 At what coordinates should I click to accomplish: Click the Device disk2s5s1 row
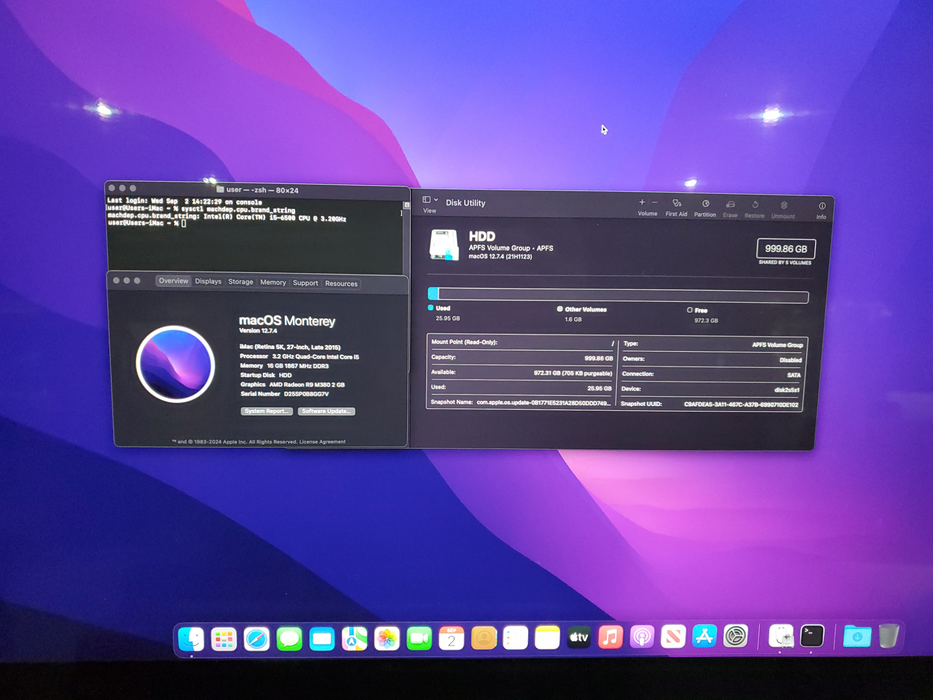[x=712, y=389]
